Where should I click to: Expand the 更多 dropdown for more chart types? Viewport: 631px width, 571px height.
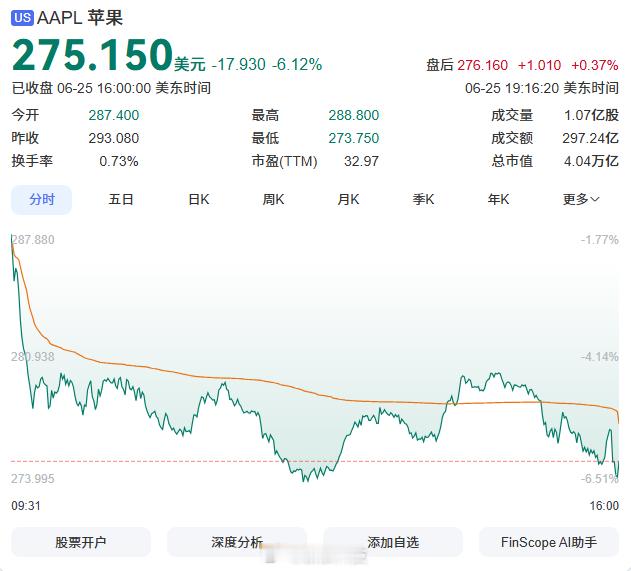pos(581,200)
